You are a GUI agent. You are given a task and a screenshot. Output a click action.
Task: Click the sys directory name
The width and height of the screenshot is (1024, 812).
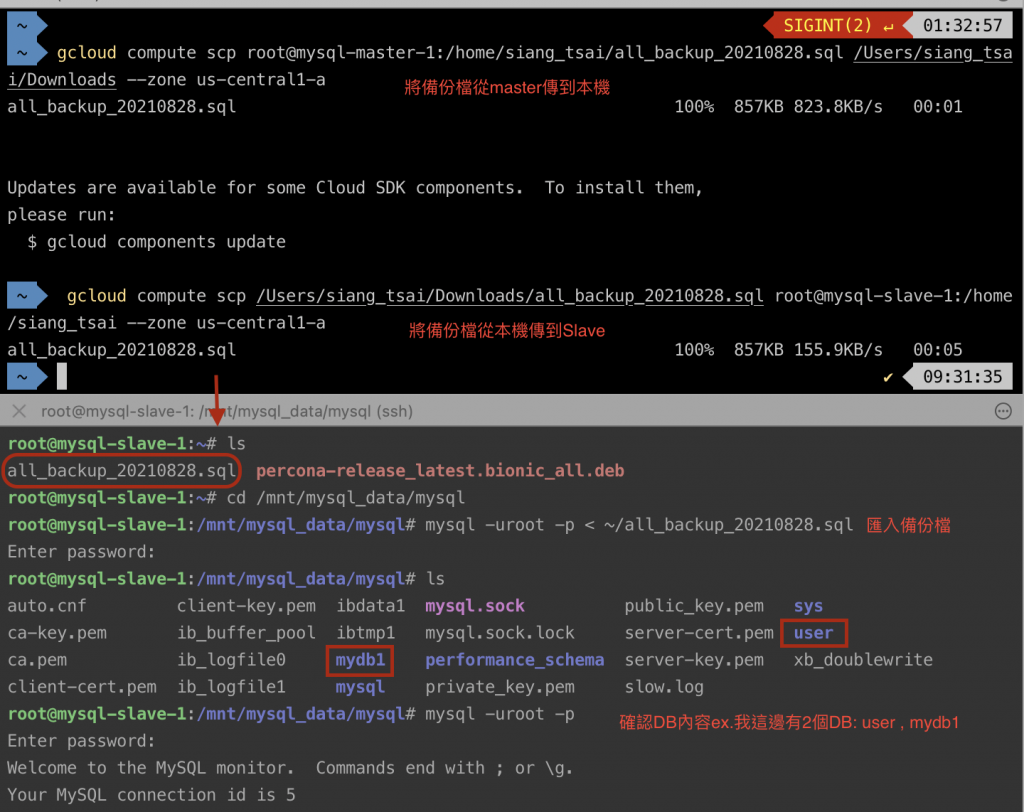pyautogui.click(x=808, y=606)
